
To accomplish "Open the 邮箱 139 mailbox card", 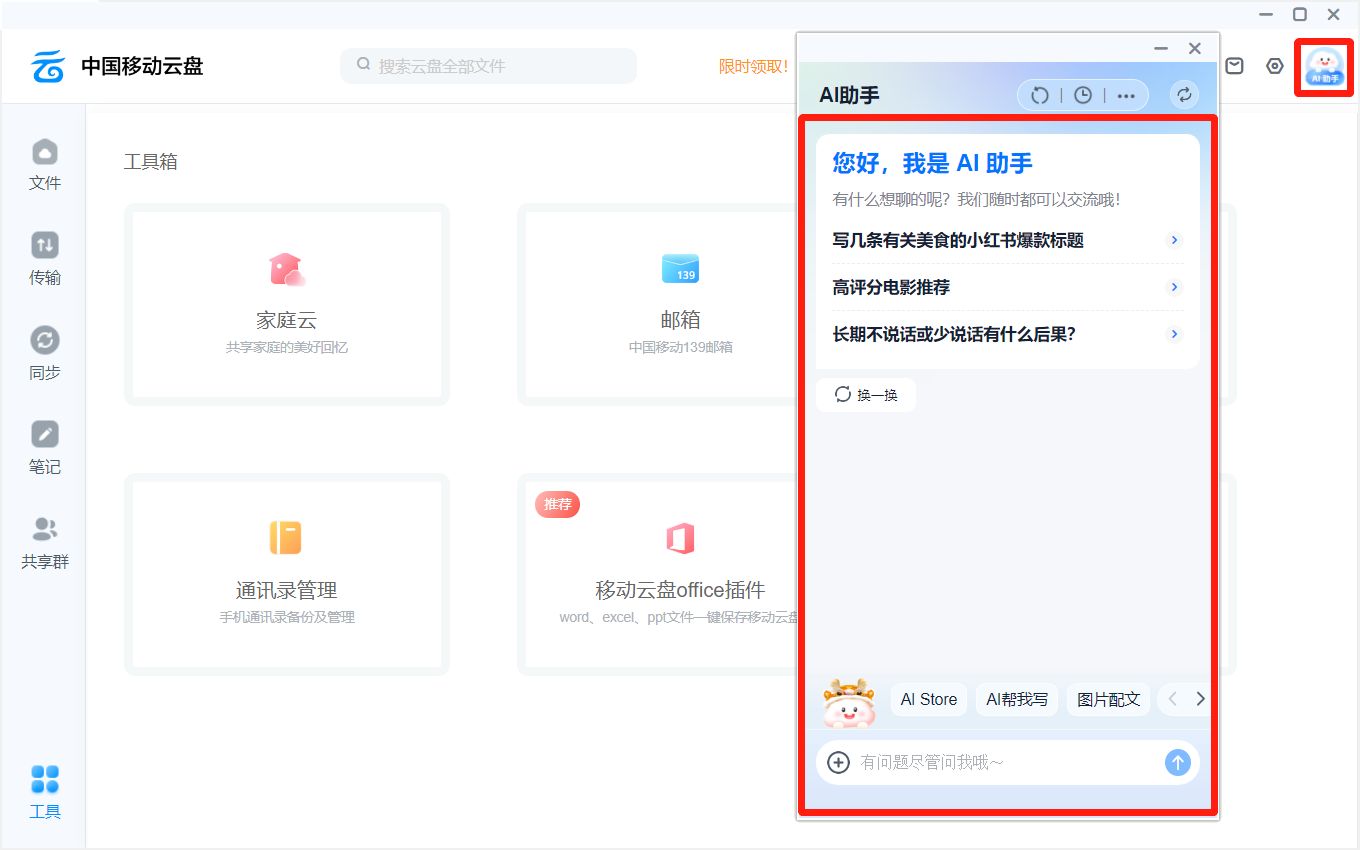I will click(680, 305).
